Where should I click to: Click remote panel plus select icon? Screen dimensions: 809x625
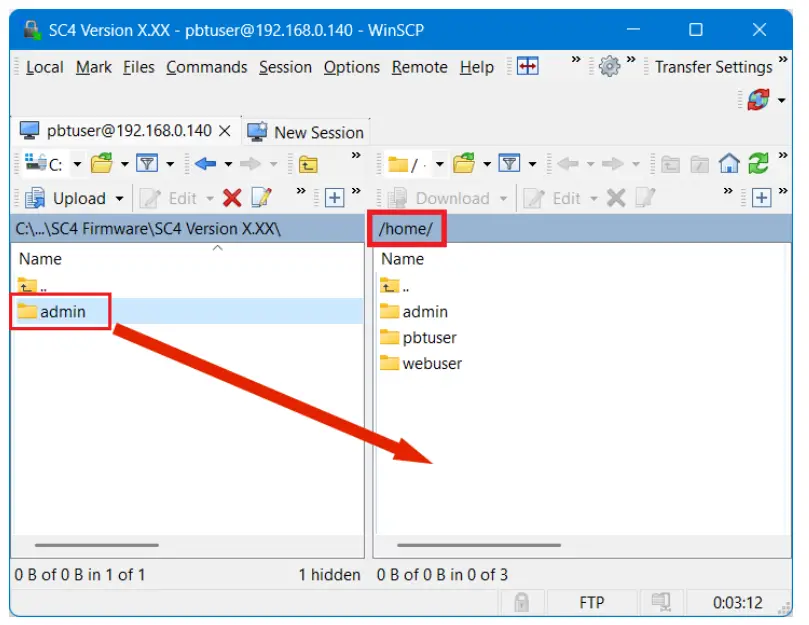coord(762,198)
